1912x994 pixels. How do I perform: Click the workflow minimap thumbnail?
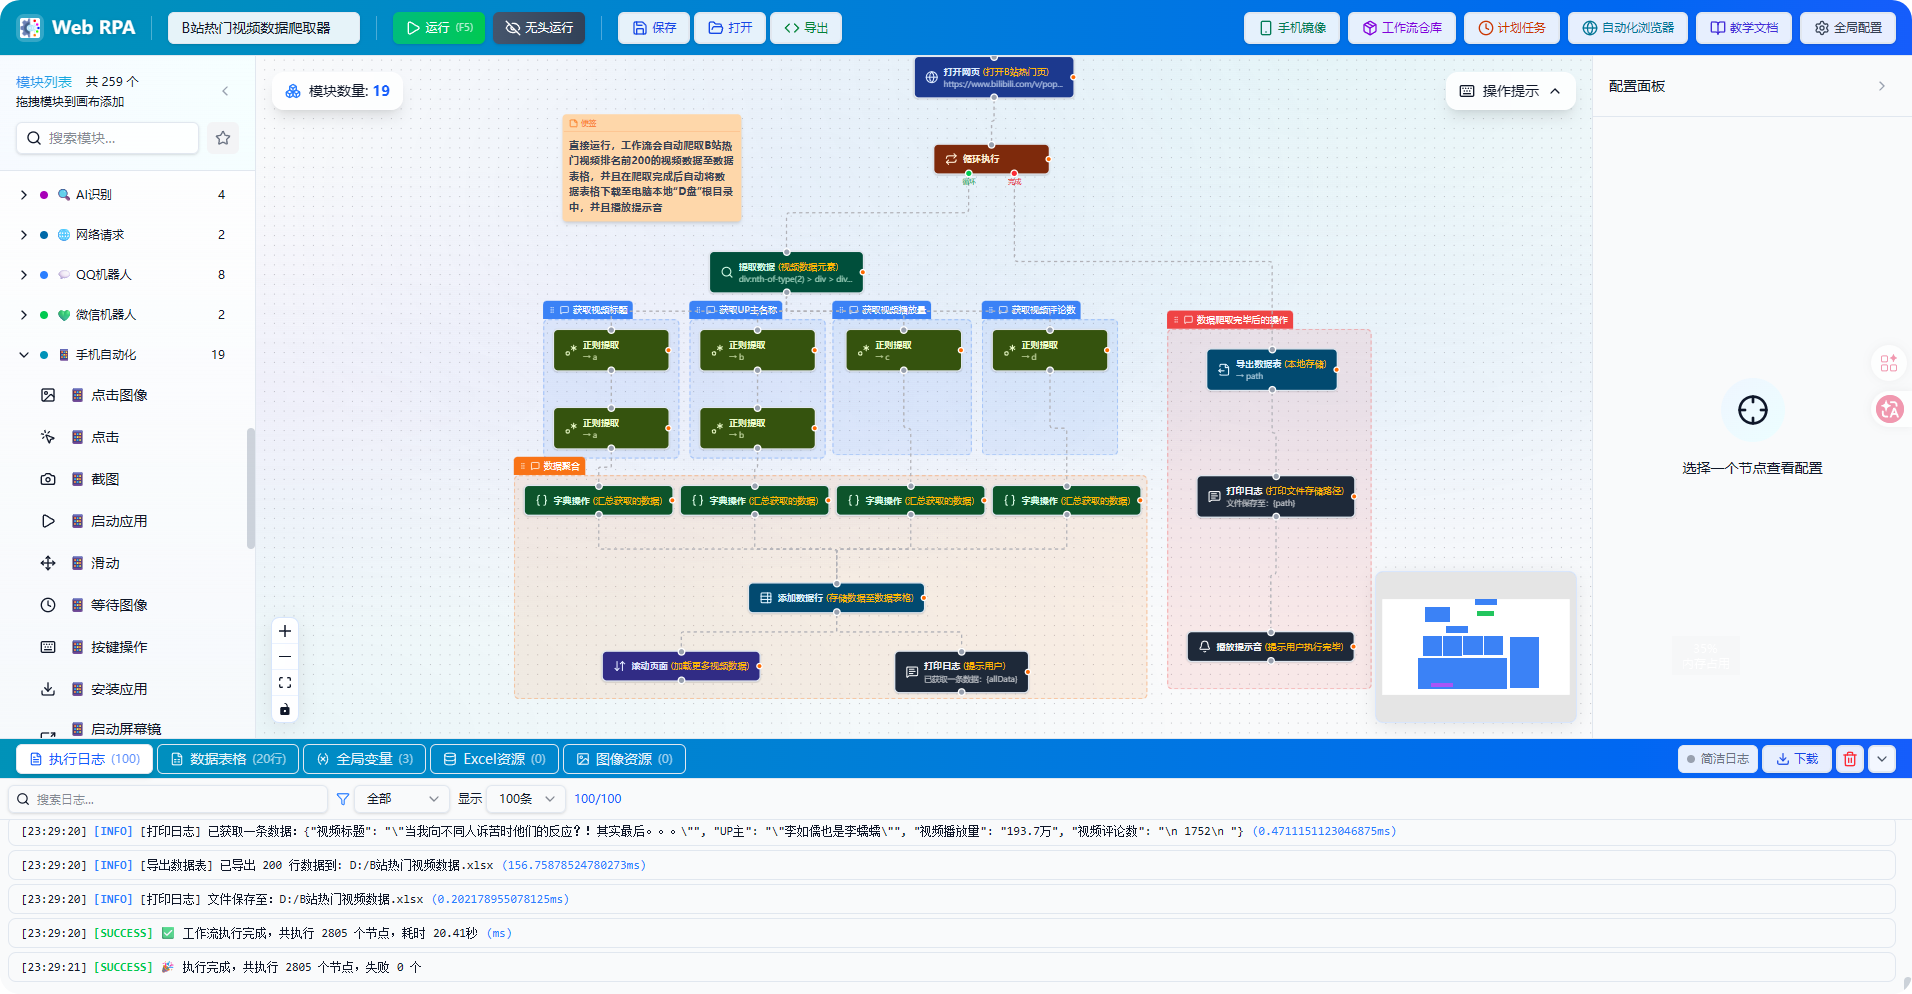point(1475,646)
